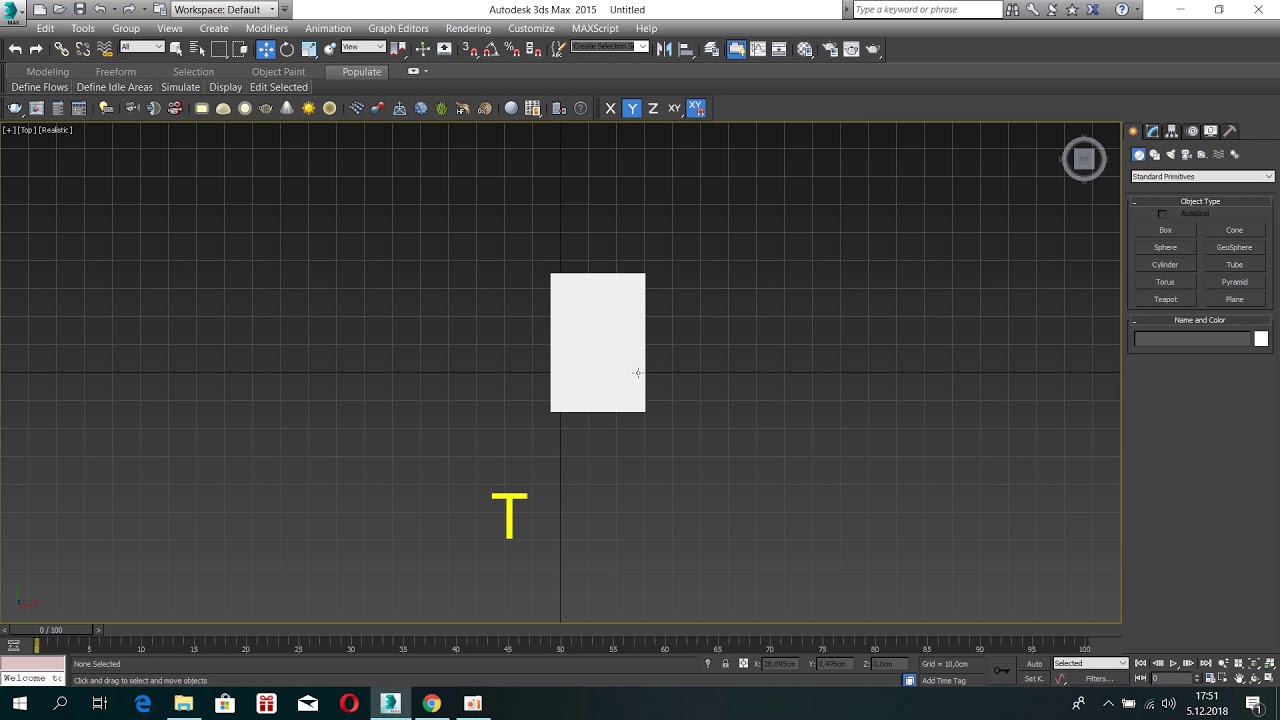
Task: Open the reference coordinate View dropdown
Action: (x=363, y=47)
